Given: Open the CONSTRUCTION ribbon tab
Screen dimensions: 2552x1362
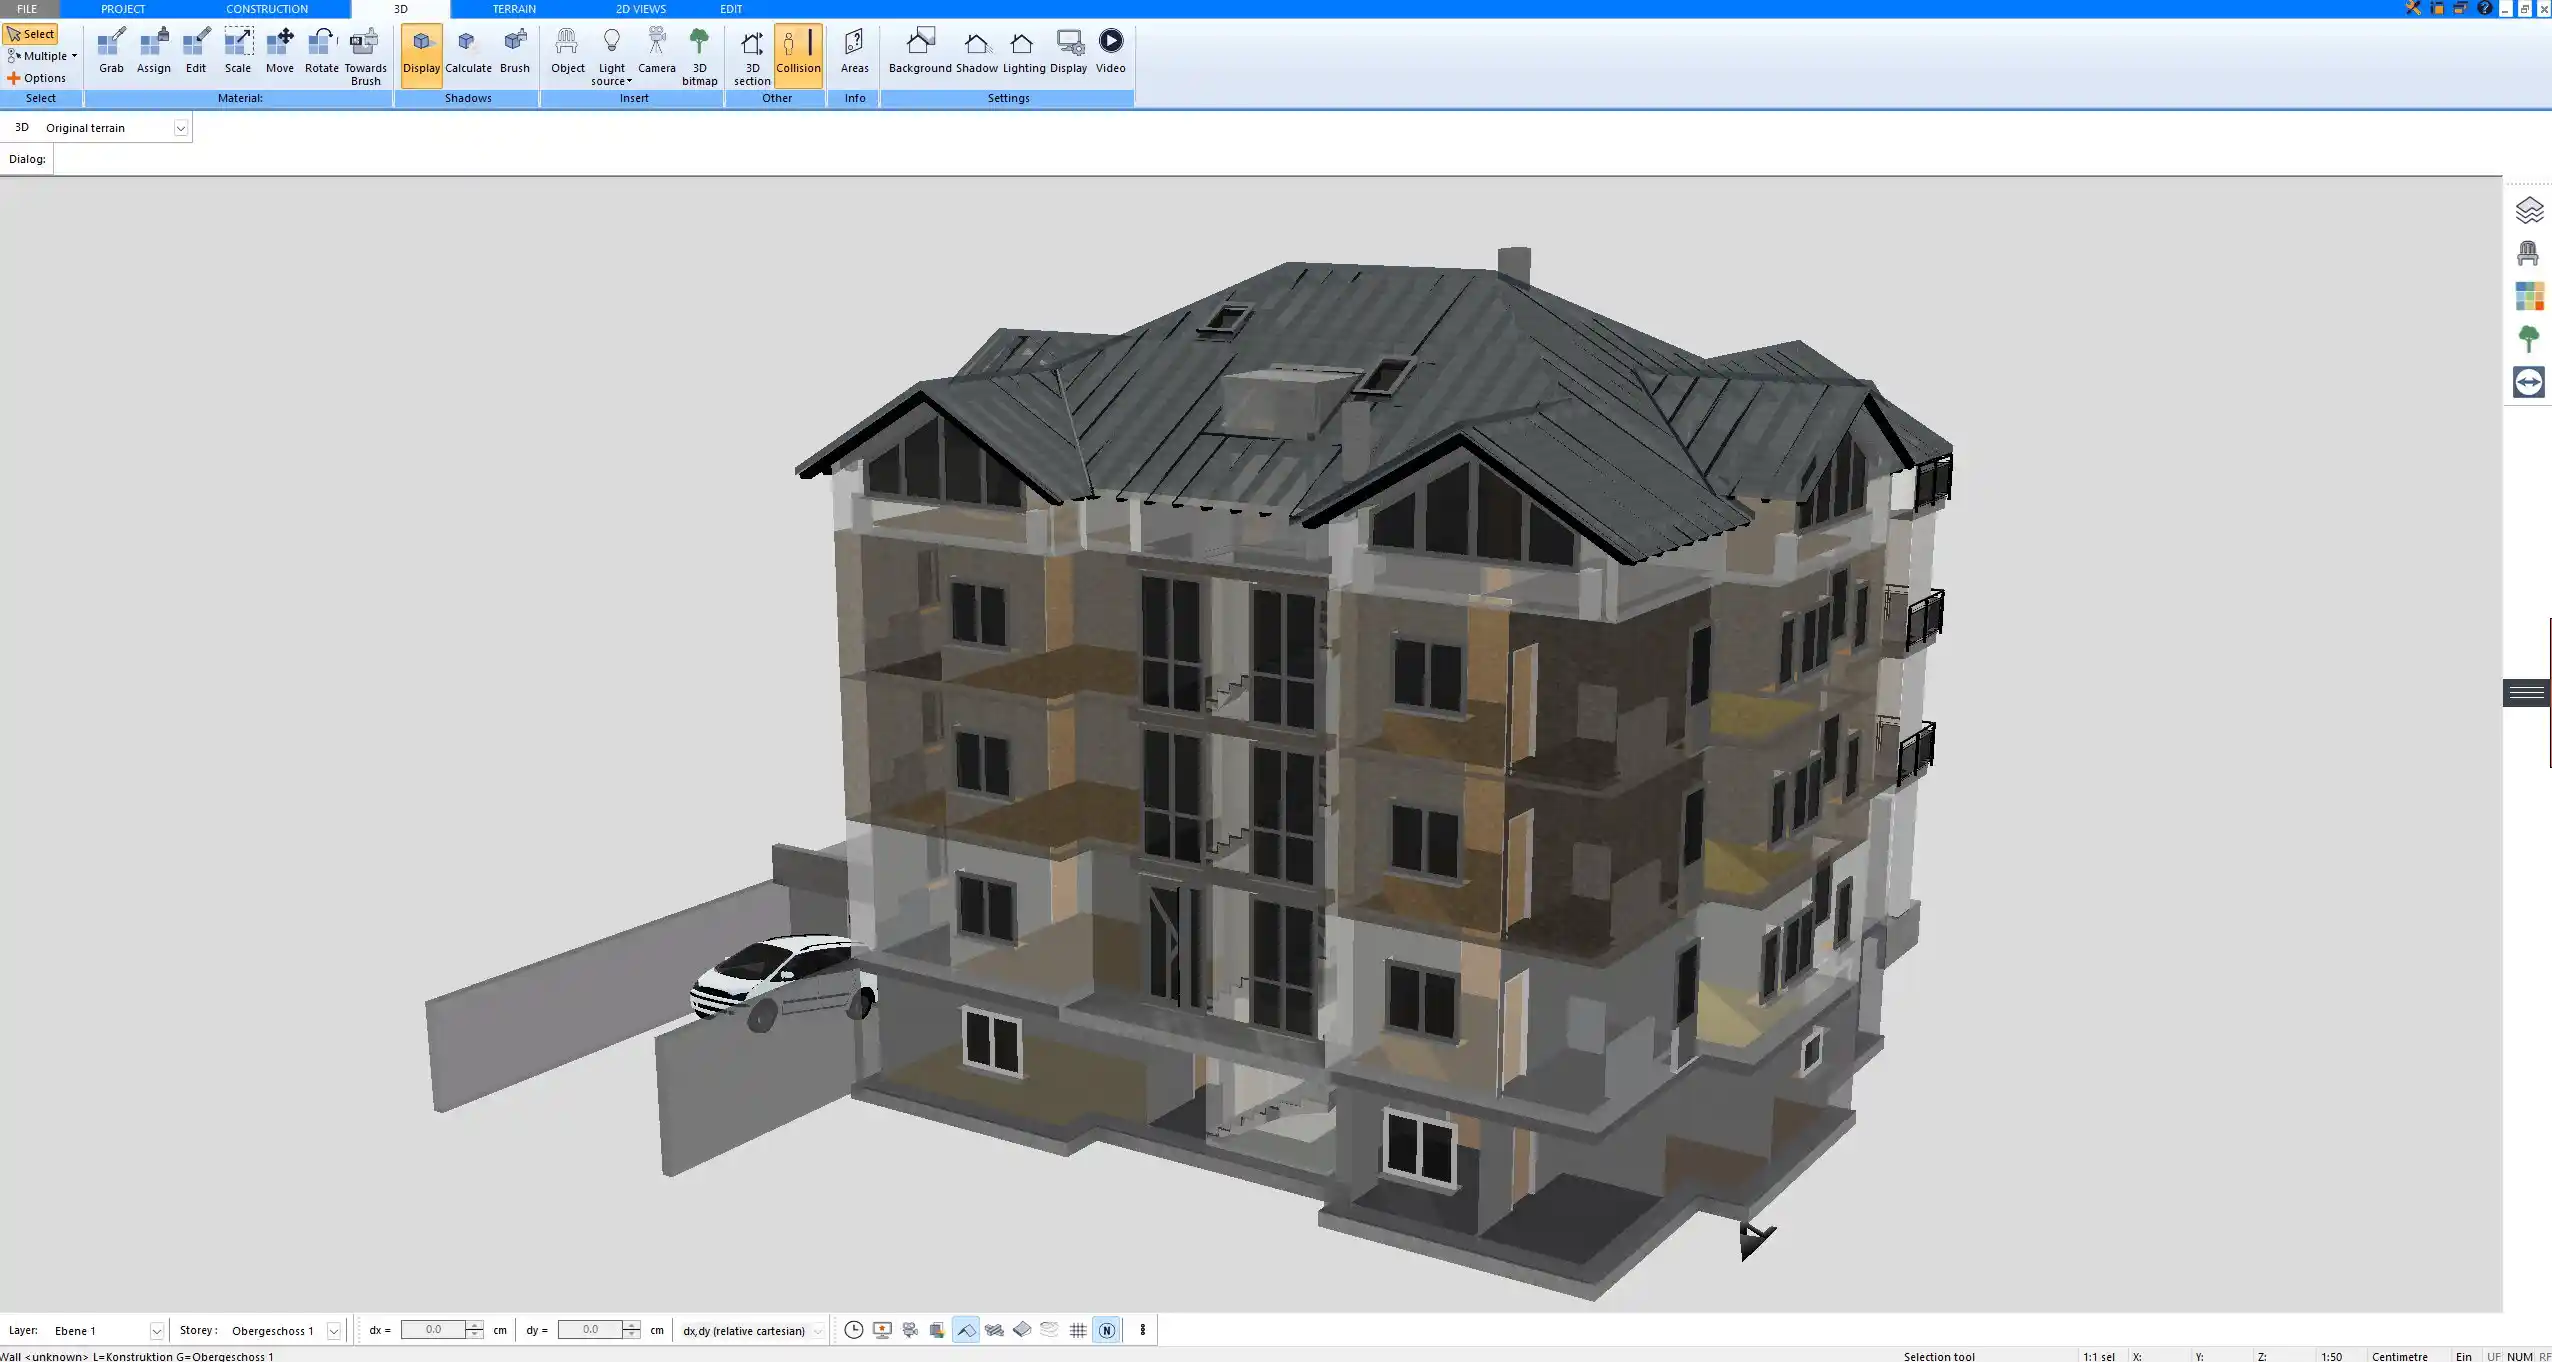Looking at the screenshot, I should pyautogui.click(x=266, y=8).
